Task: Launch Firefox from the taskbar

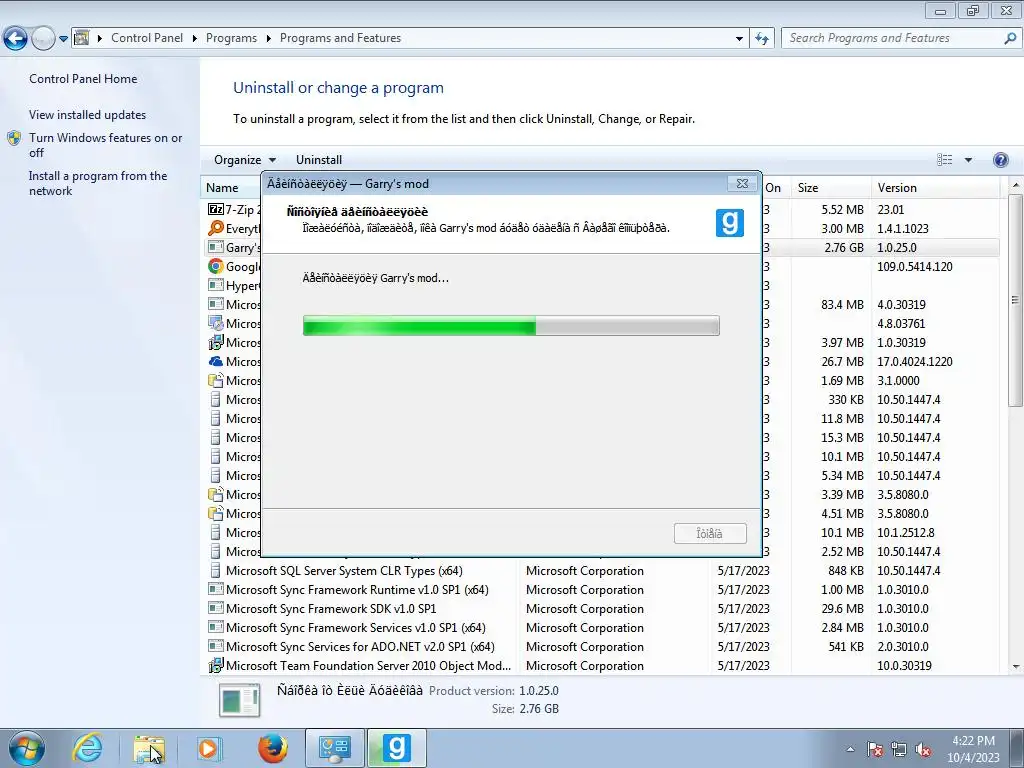Action: 272,748
